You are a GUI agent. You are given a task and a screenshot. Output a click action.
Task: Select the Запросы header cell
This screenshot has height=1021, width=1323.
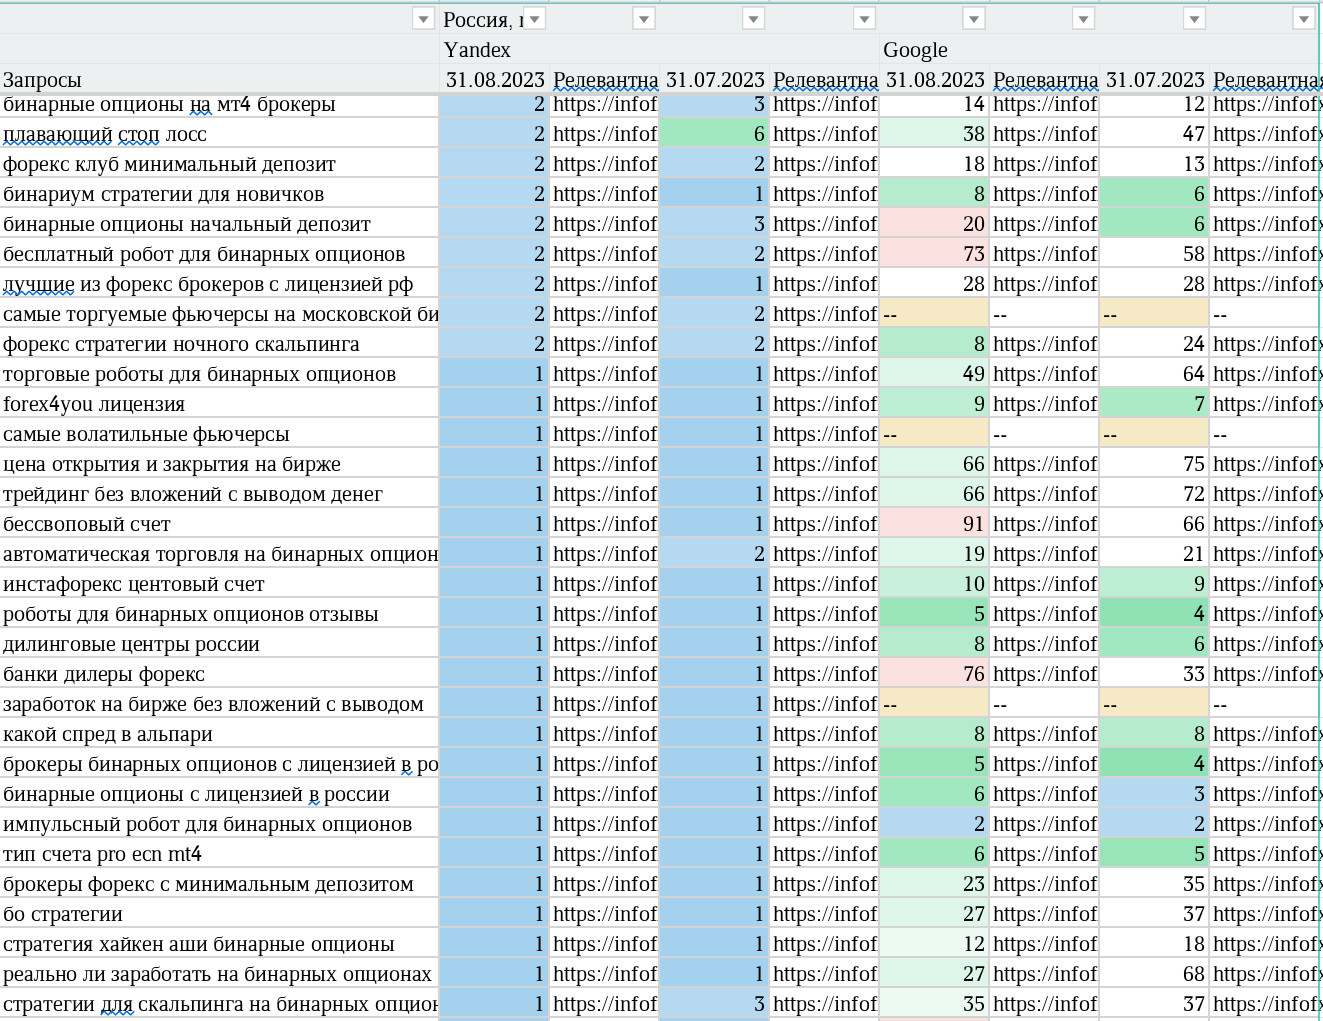[219, 80]
